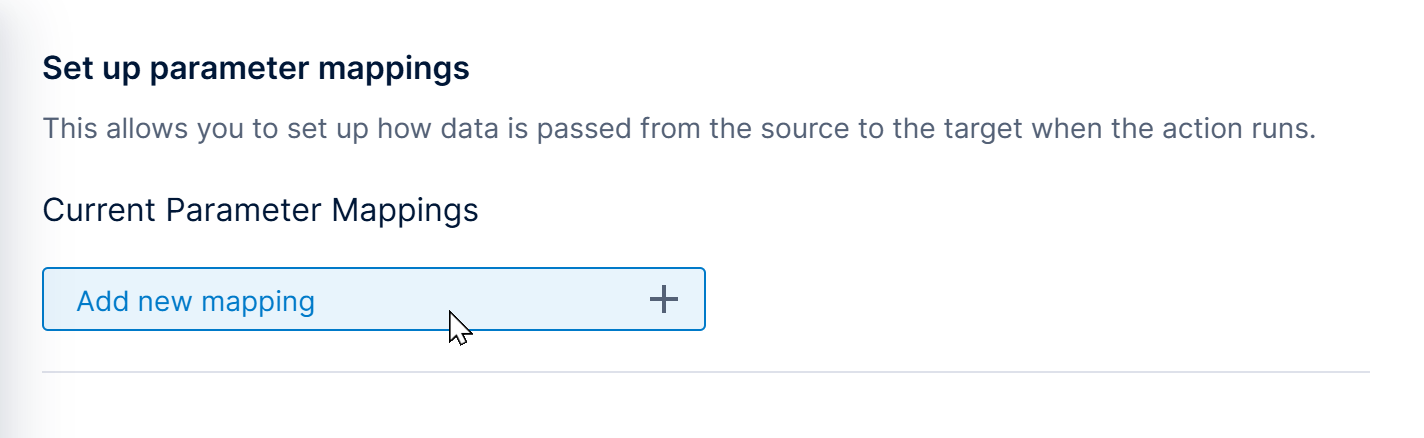Select the 'Add new mapping' button text
Screen dimensions: 1424x438
tap(196, 301)
